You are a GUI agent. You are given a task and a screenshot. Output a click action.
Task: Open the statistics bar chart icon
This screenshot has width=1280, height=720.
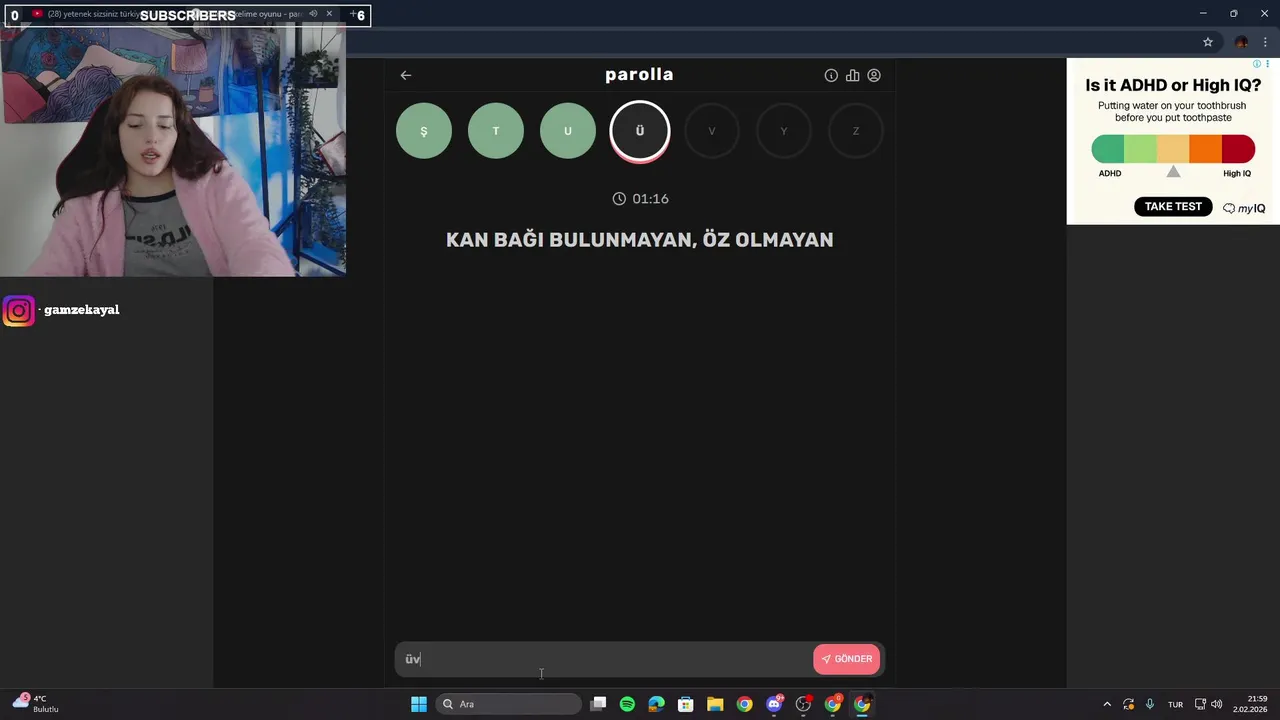click(x=852, y=75)
